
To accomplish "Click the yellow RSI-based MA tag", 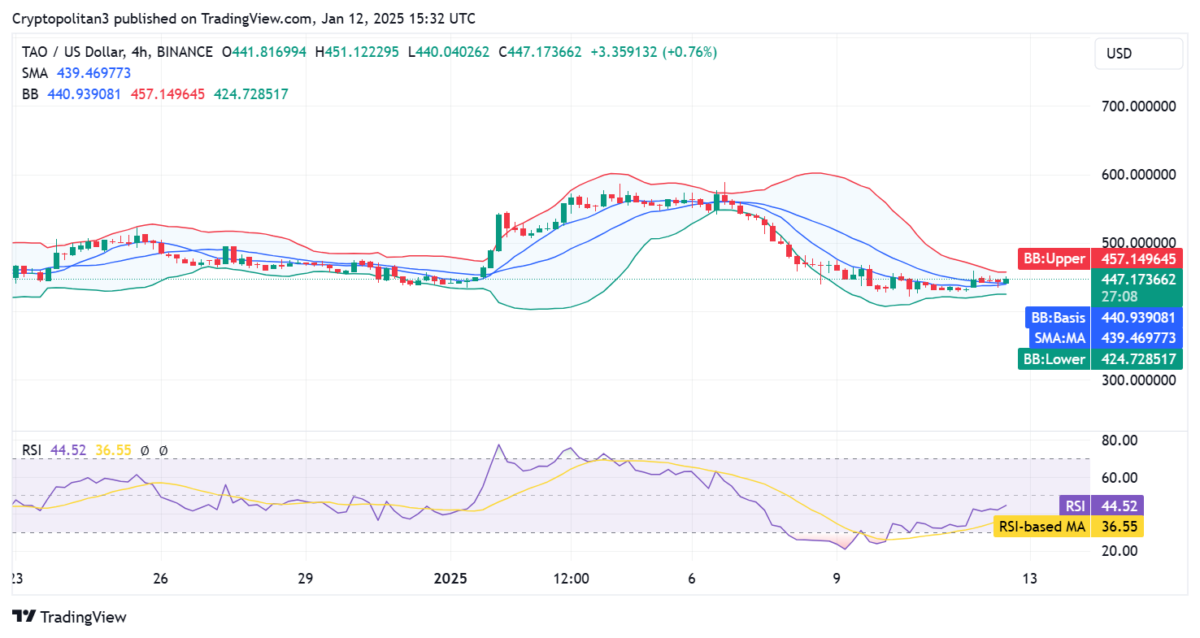I will coord(1044,526).
